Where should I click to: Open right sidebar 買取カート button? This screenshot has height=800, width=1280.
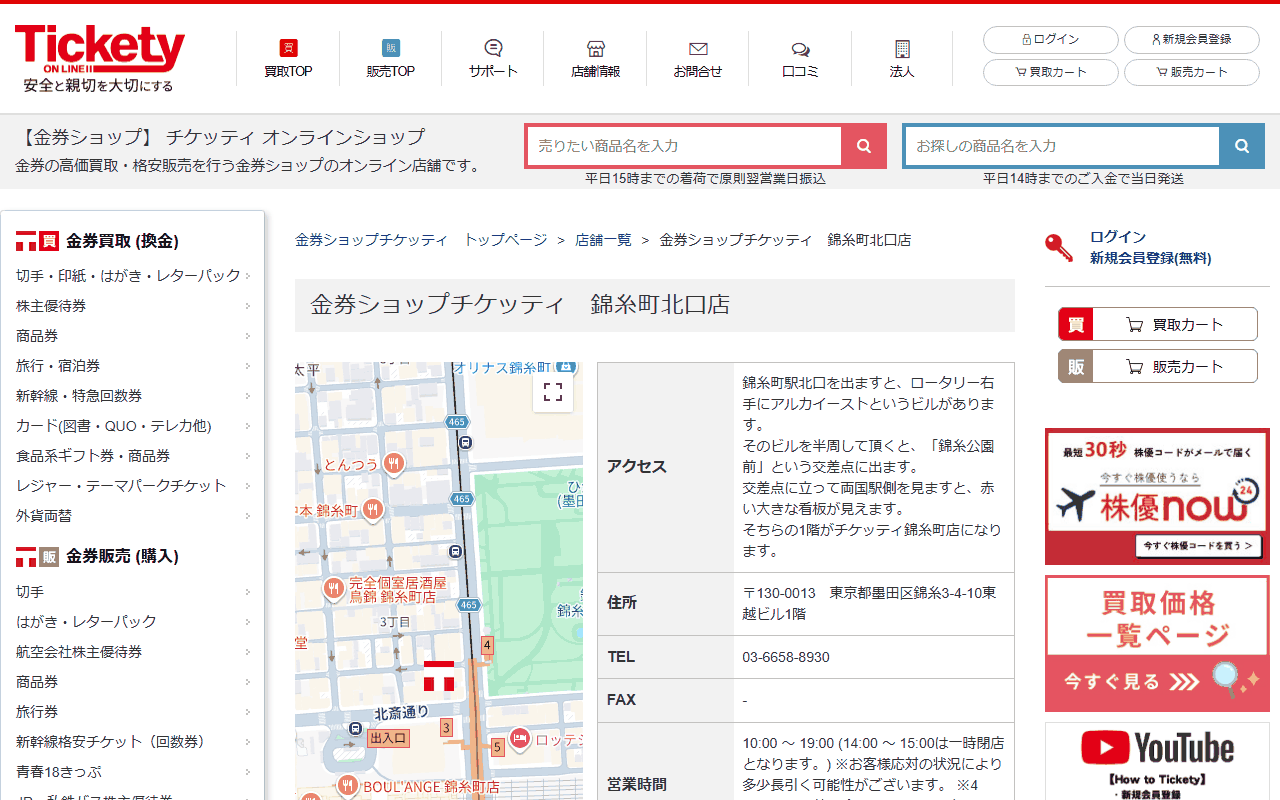pyautogui.click(x=1158, y=324)
